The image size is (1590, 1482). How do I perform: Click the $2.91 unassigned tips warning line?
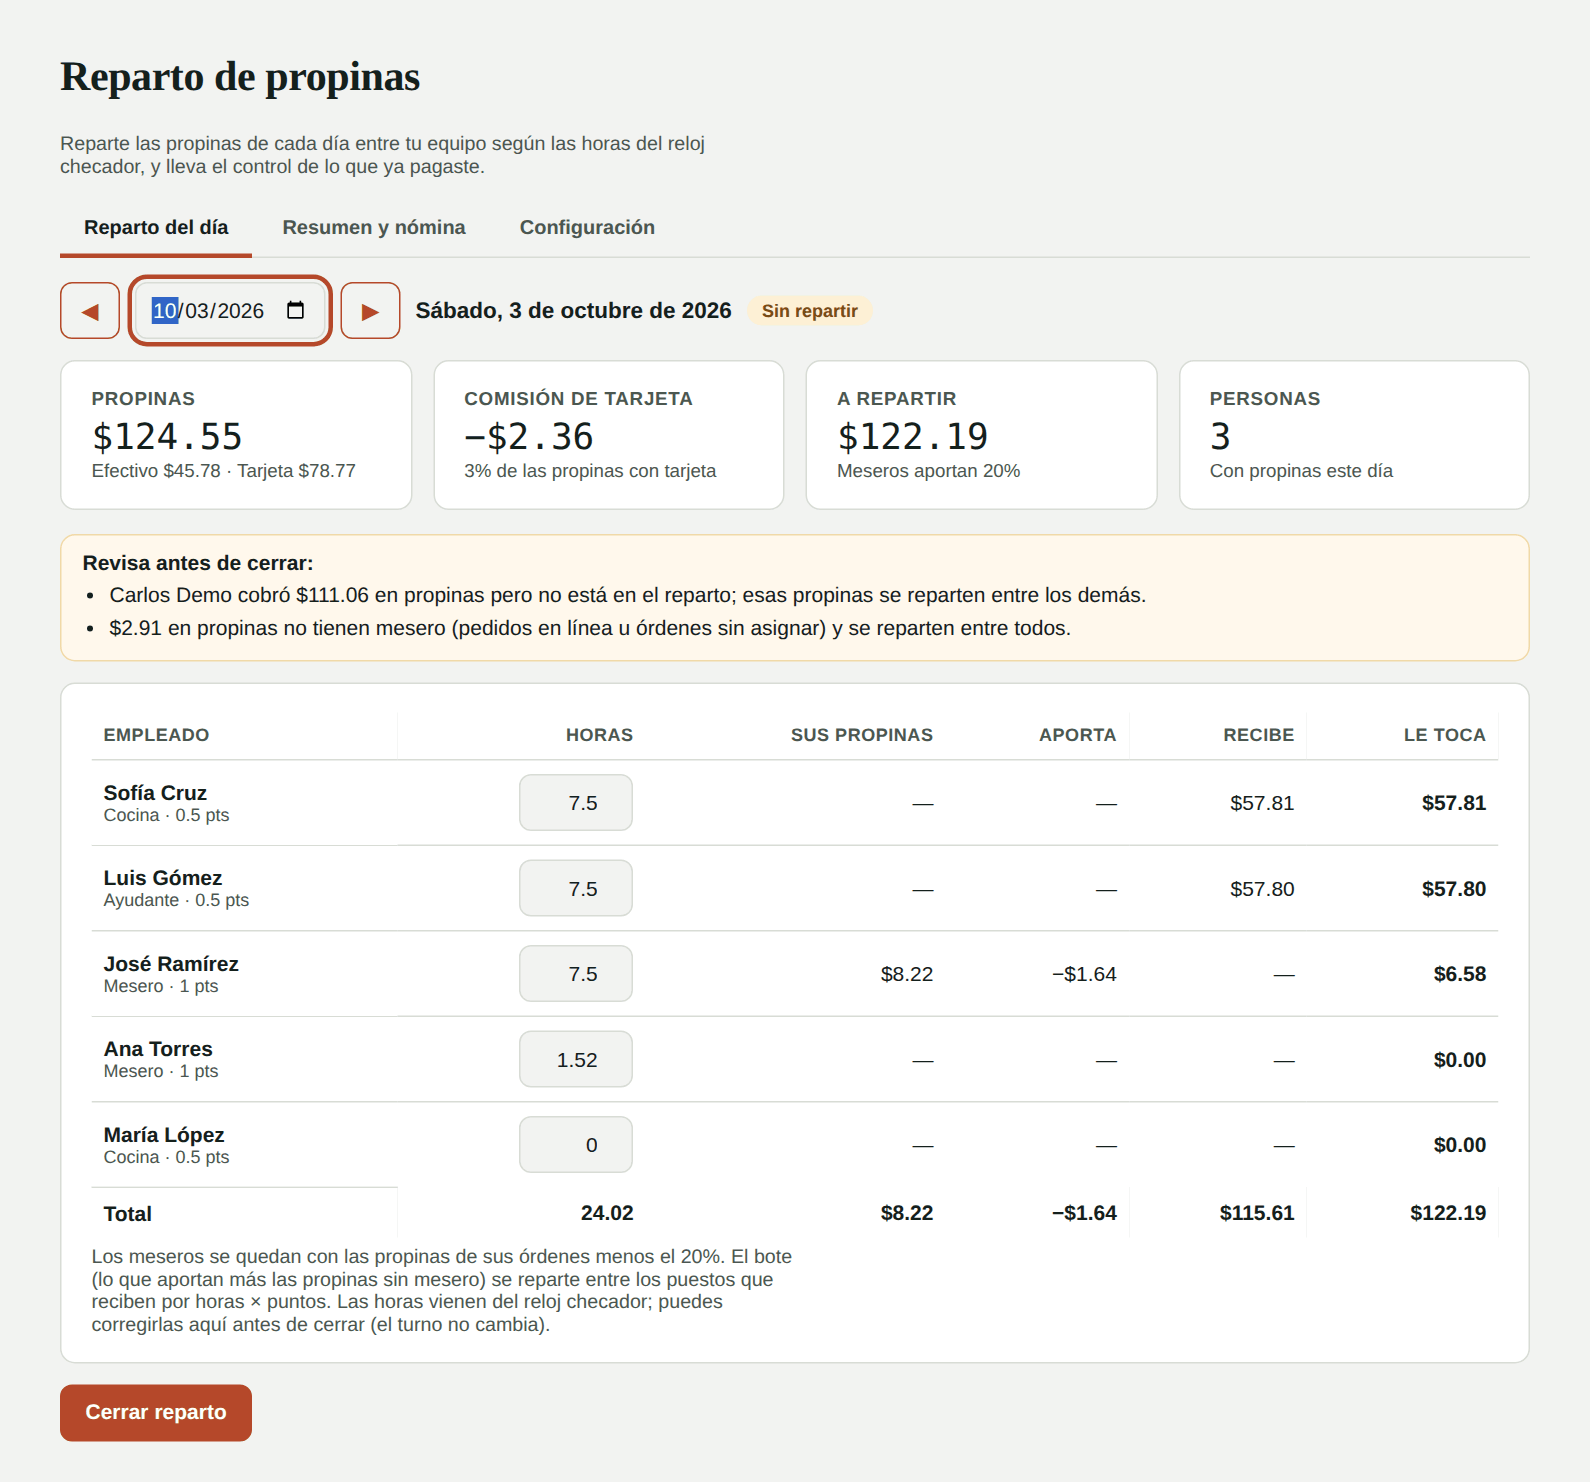coord(590,628)
